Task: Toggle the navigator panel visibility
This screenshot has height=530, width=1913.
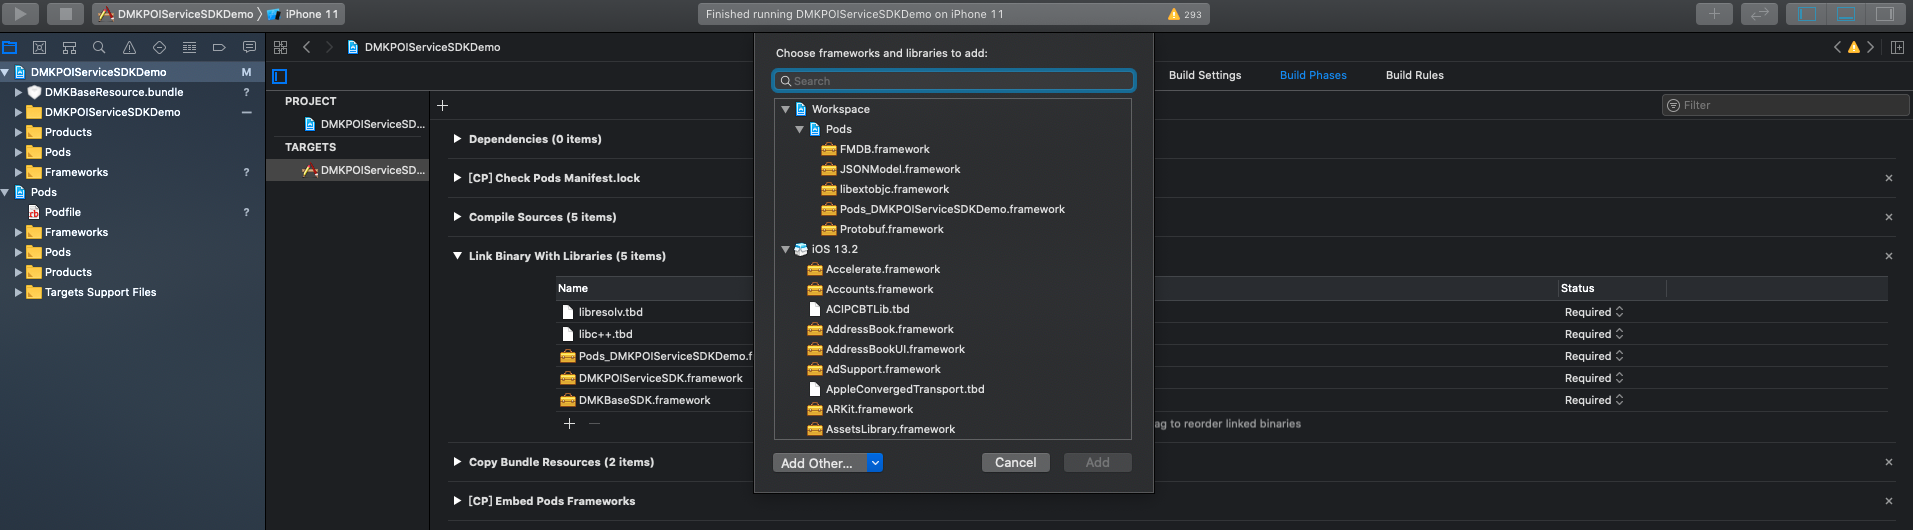Action: click(1807, 14)
